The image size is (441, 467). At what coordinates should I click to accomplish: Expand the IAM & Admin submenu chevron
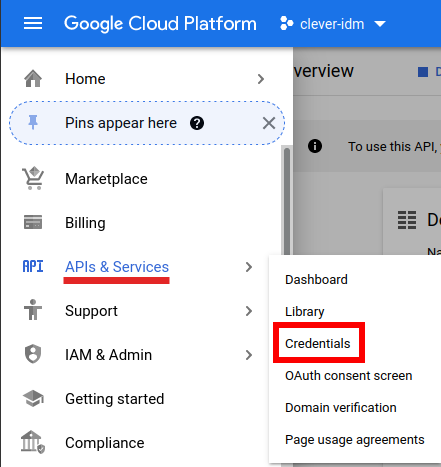(x=249, y=355)
